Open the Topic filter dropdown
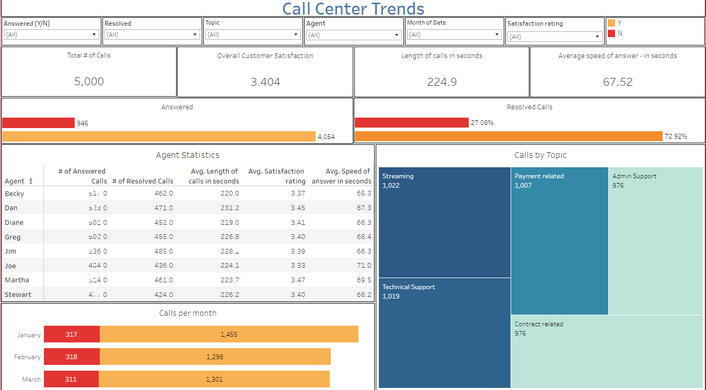The image size is (706, 390). [x=253, y=35]
